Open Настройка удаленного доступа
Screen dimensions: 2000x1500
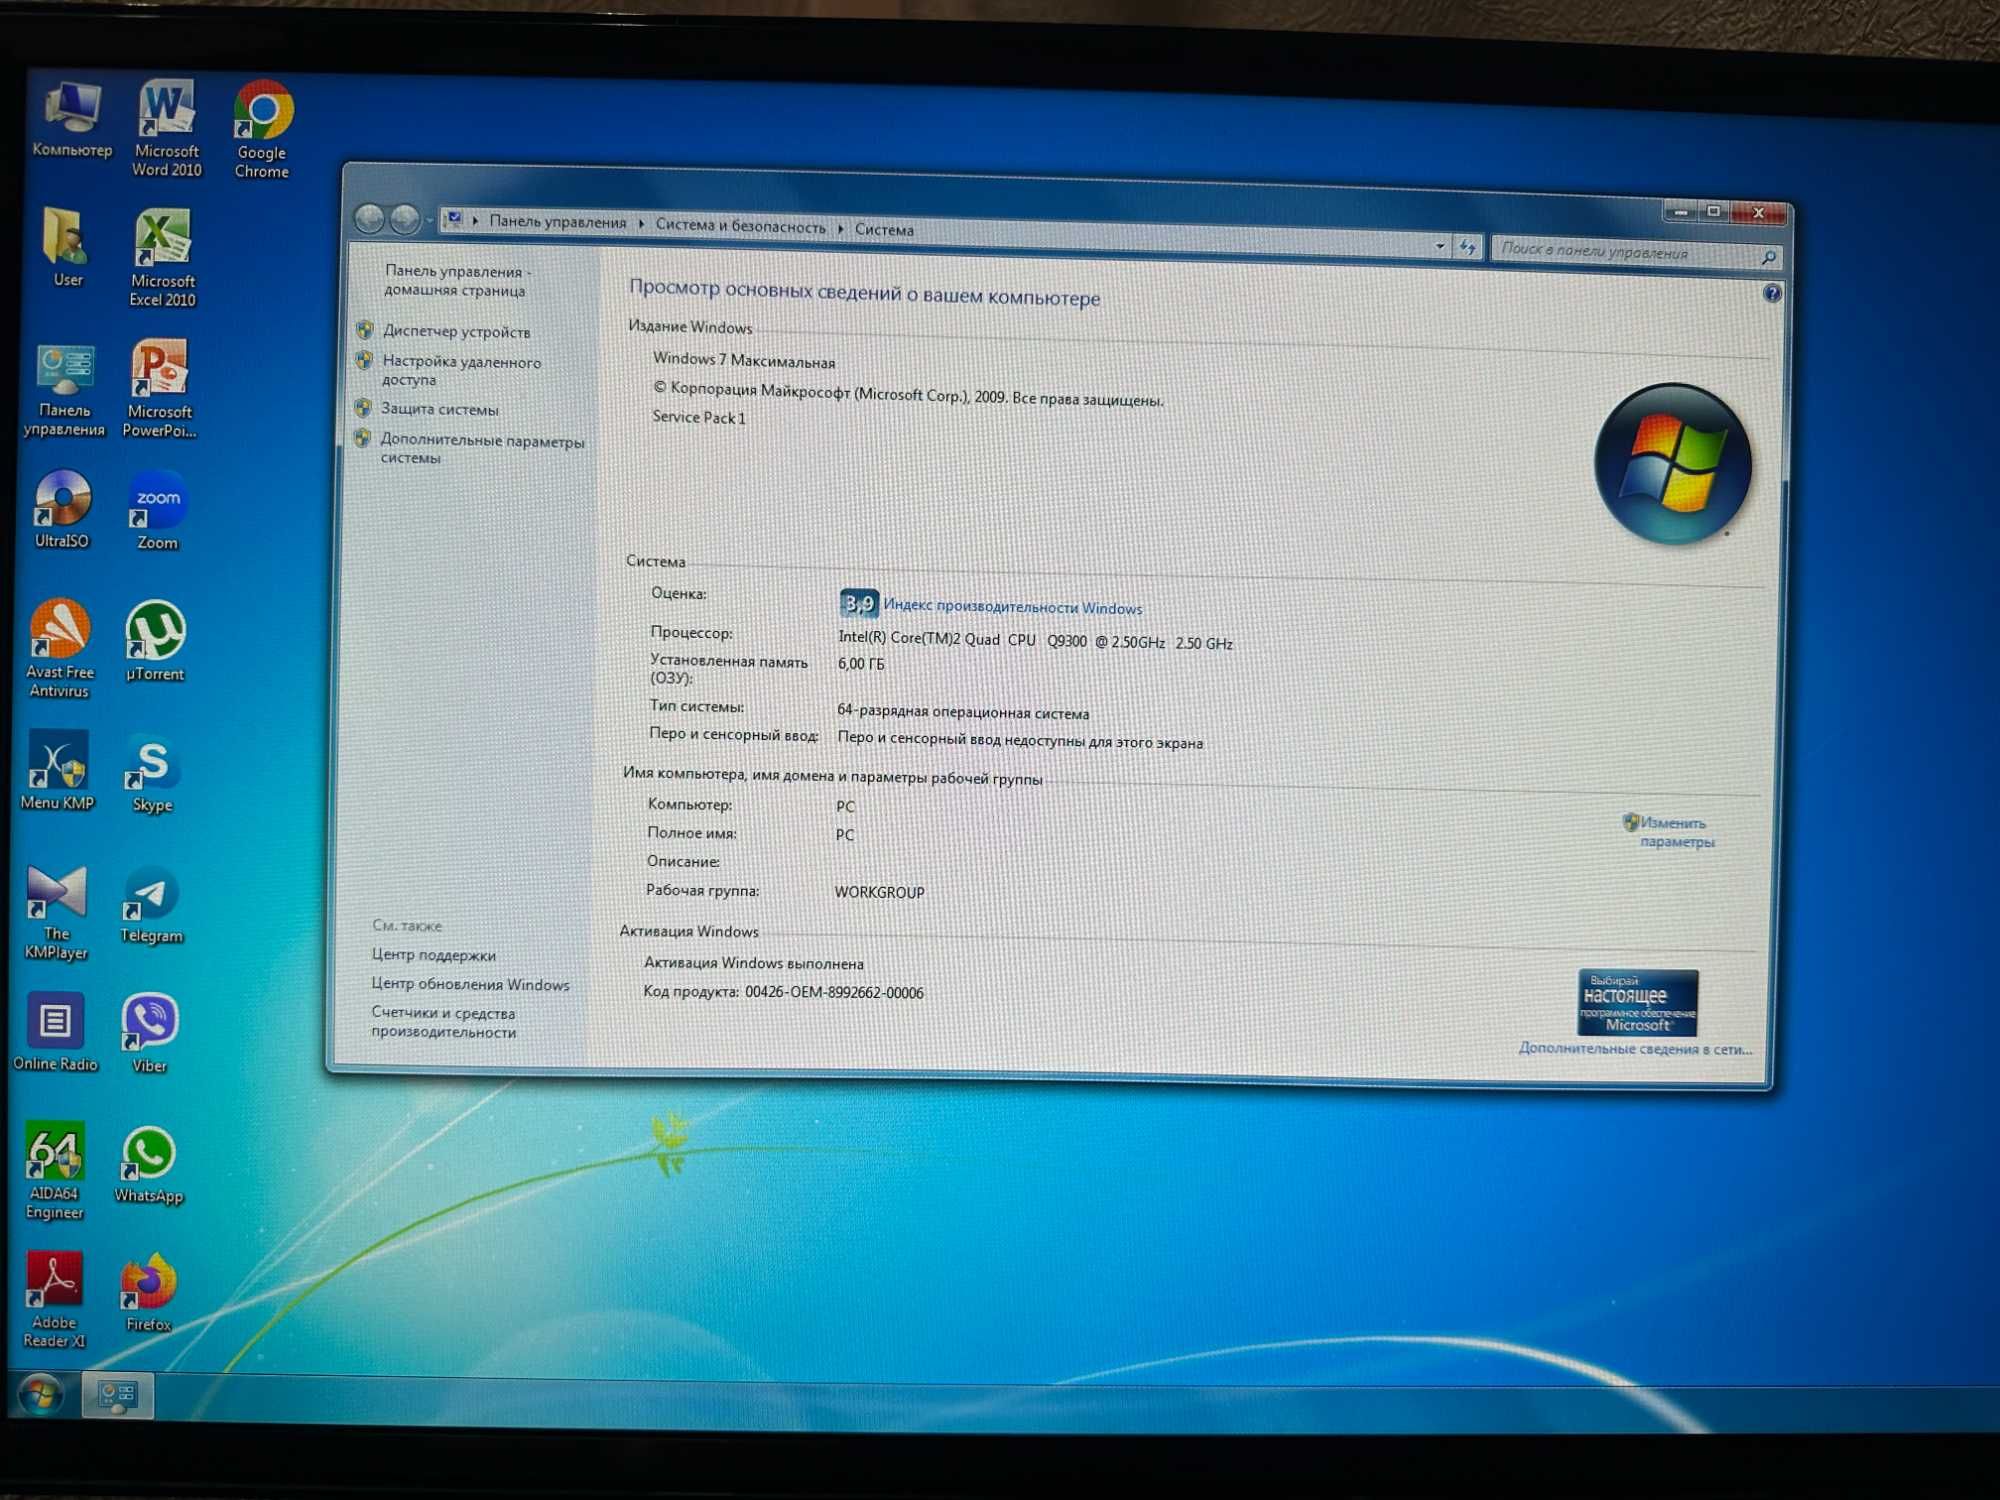[x=461, y=371]
